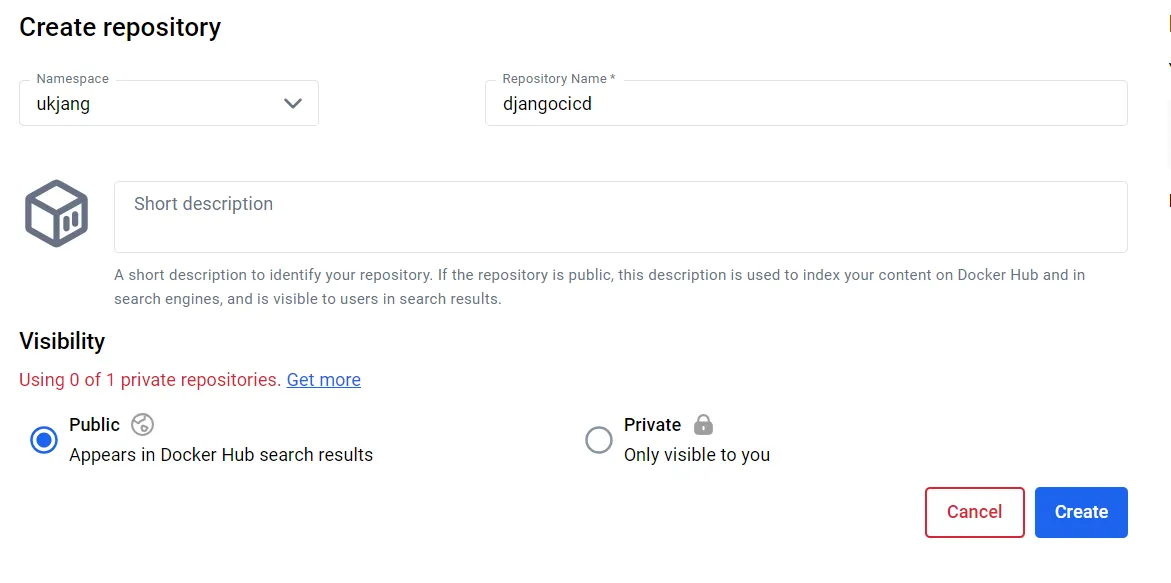Click the 'Appears in Docker Hub search results' text

[x=221, y=455]
